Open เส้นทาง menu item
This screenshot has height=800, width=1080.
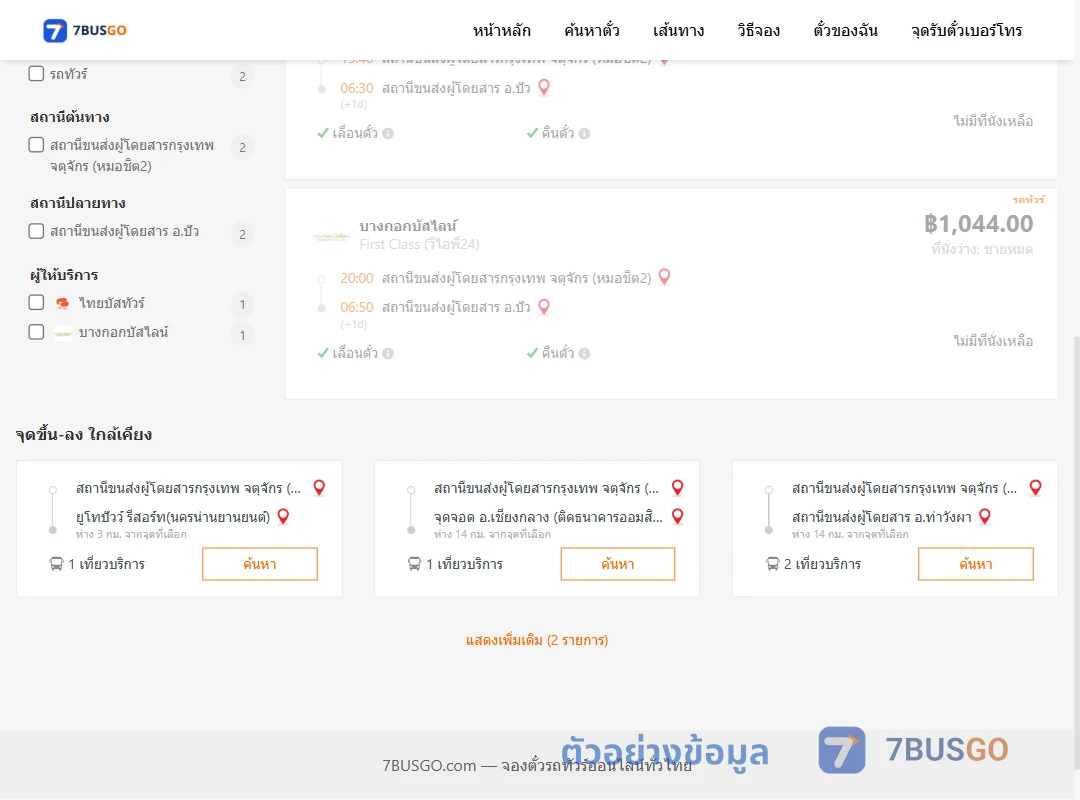pyautogui.click(x=678, y=30)
